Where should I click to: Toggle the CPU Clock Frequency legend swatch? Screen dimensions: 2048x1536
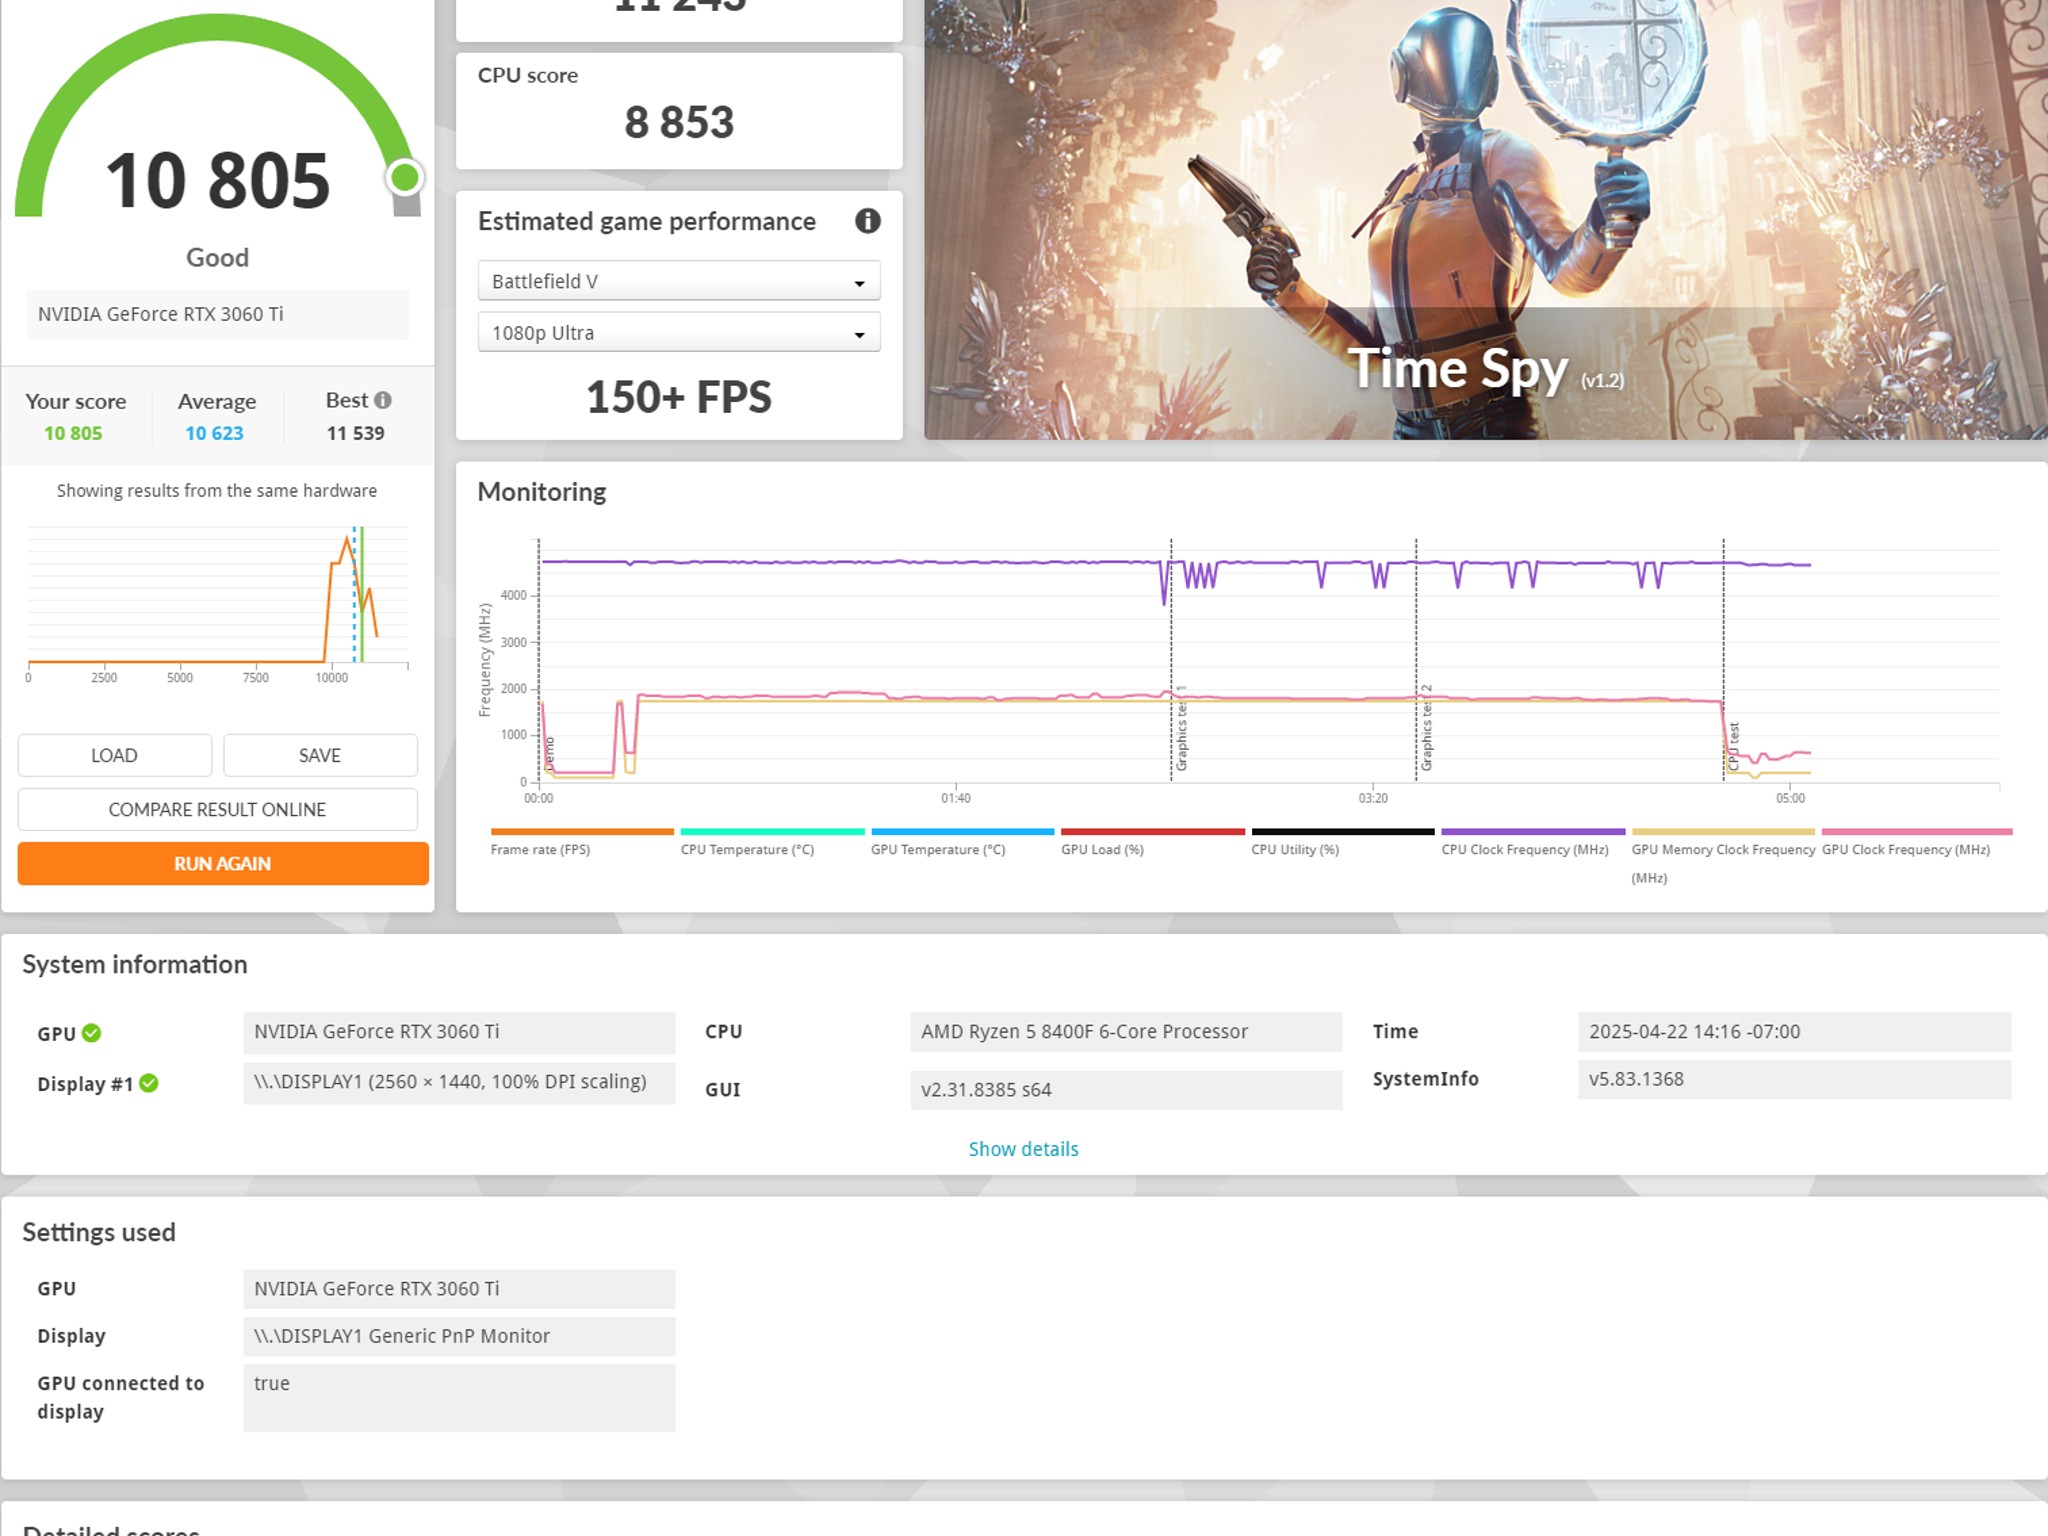[1533, 831]
